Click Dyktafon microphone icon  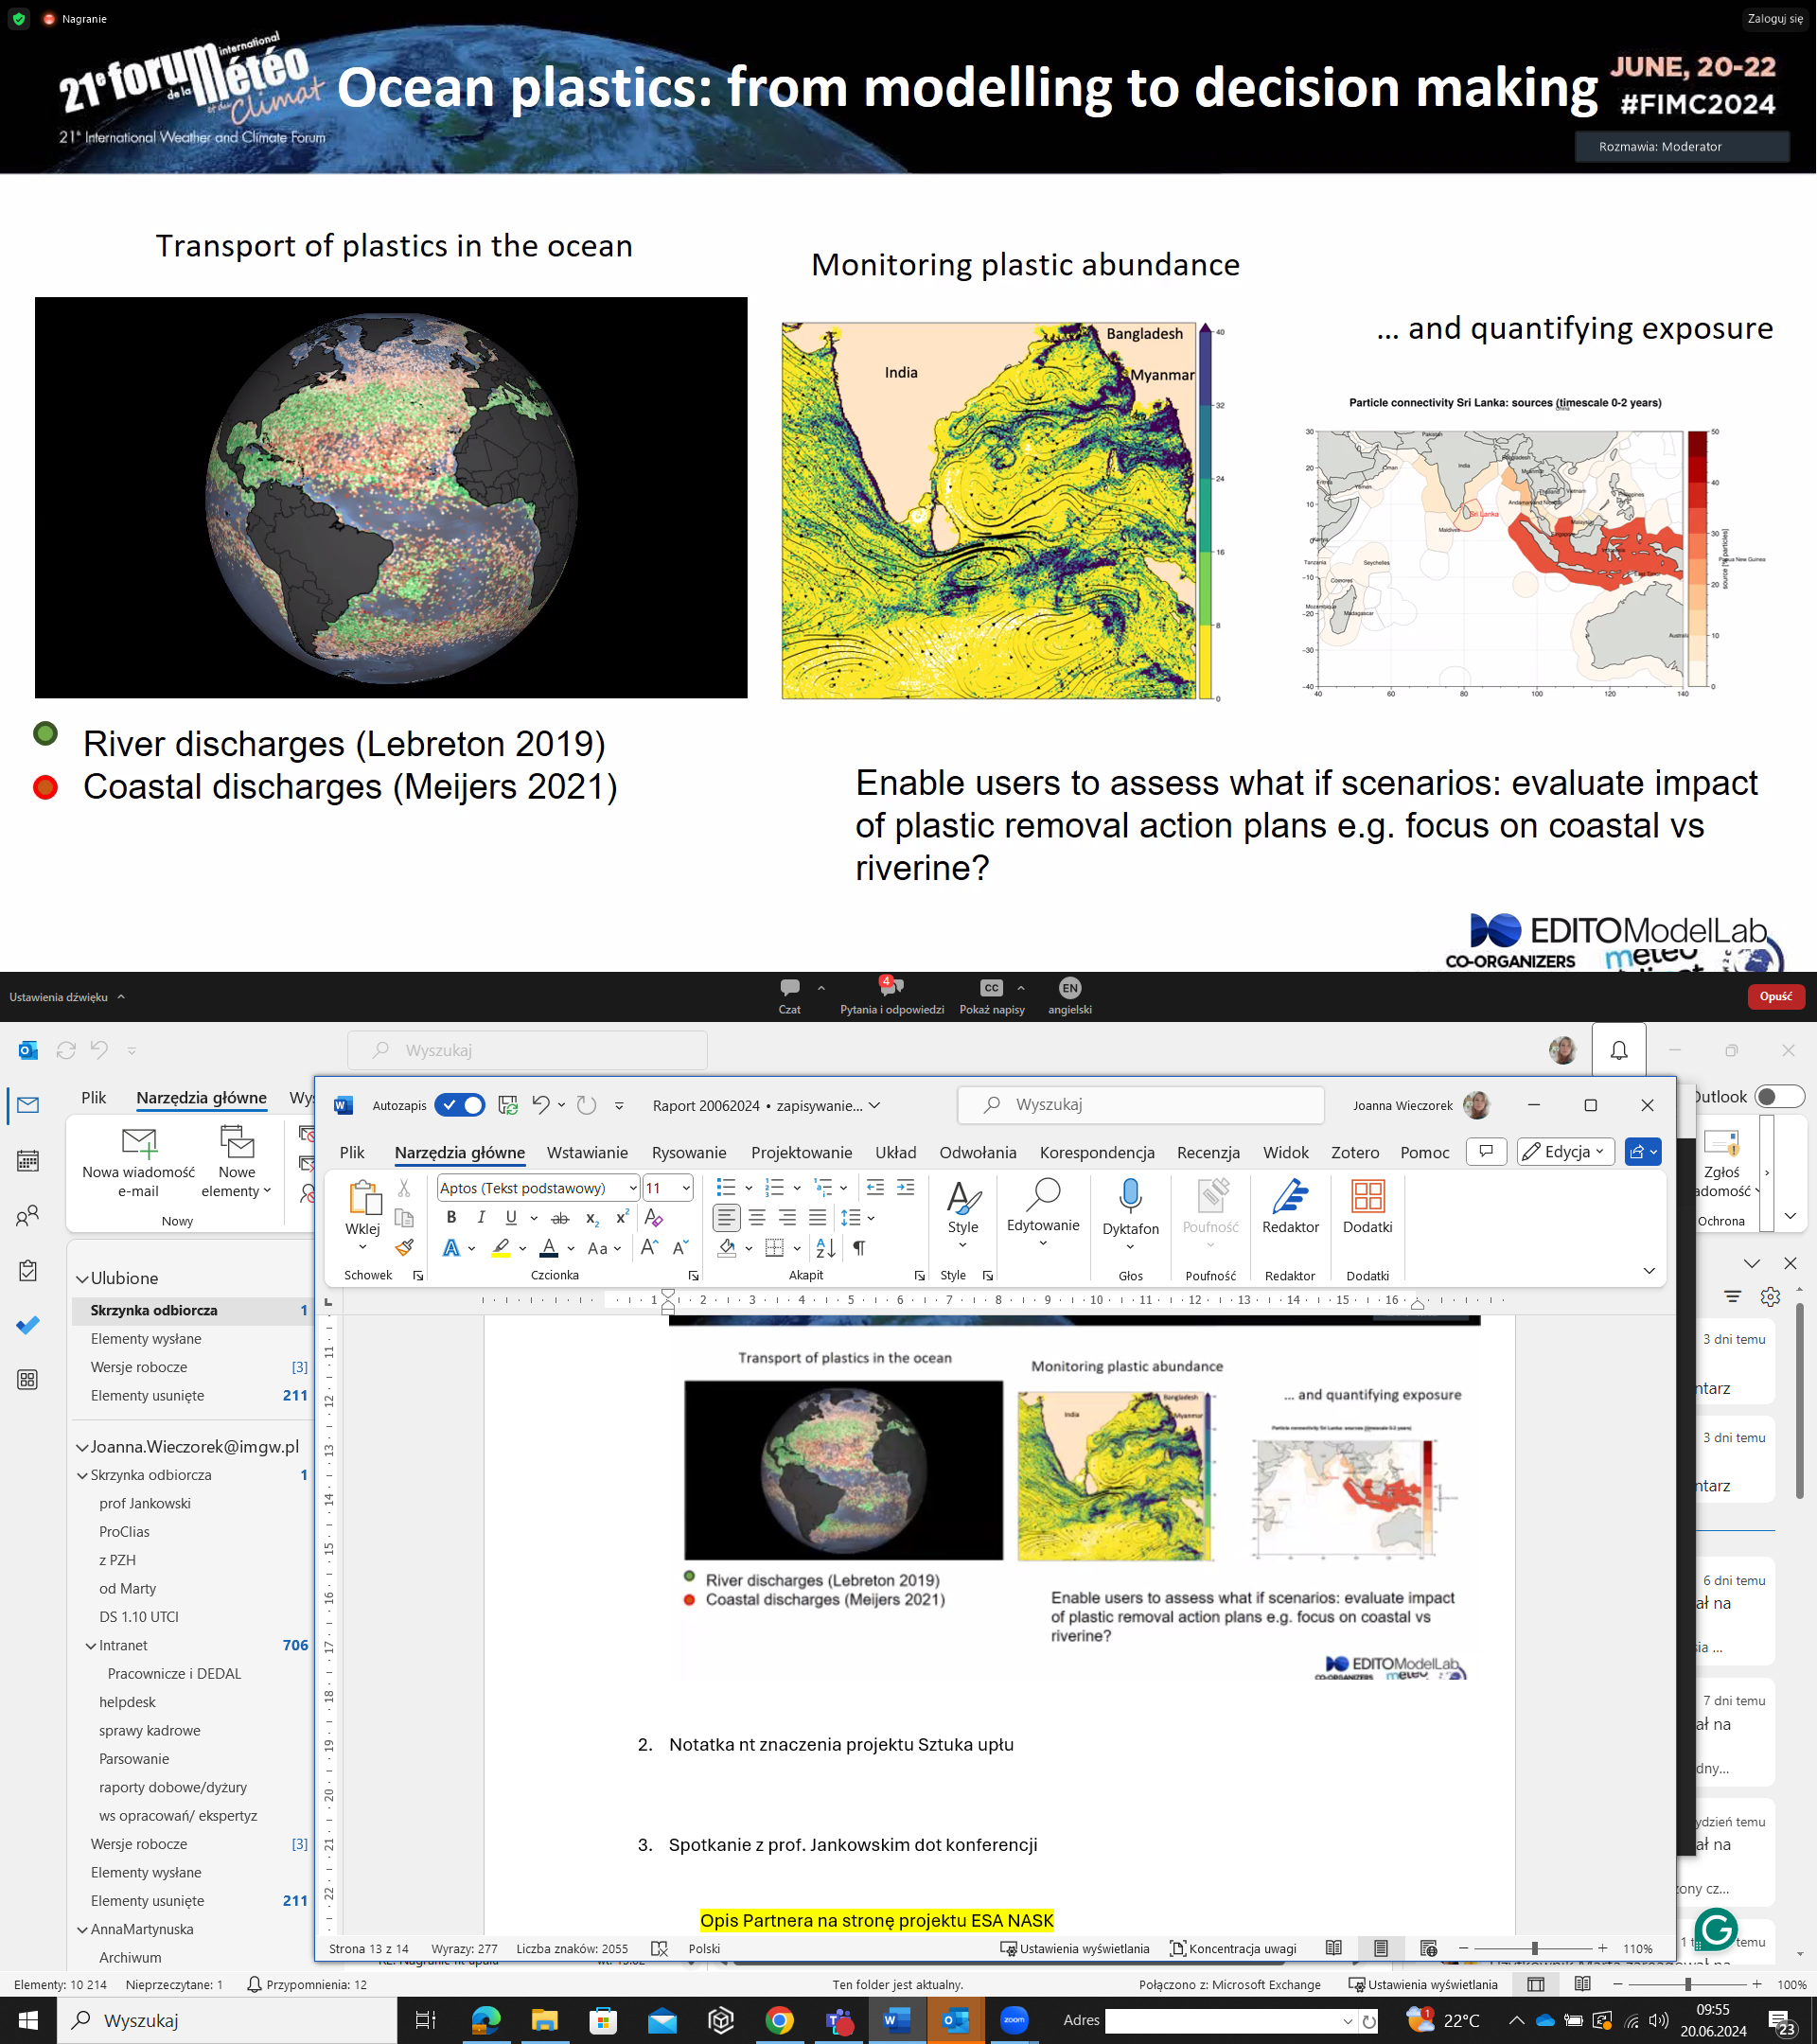tap(1130, 1197)
